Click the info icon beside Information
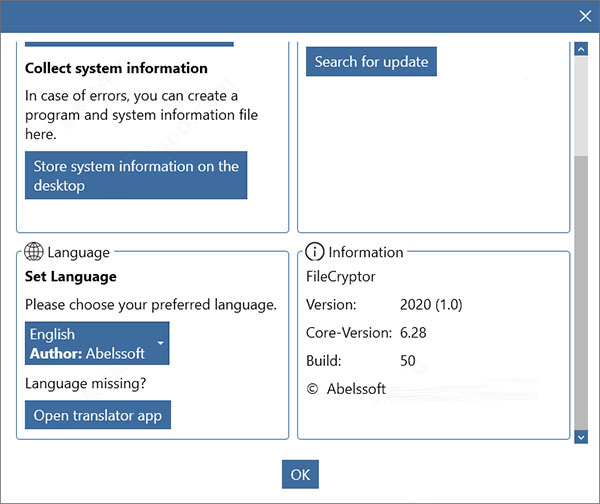The height and width of the screenshot is (504, 600). (315, 252)
